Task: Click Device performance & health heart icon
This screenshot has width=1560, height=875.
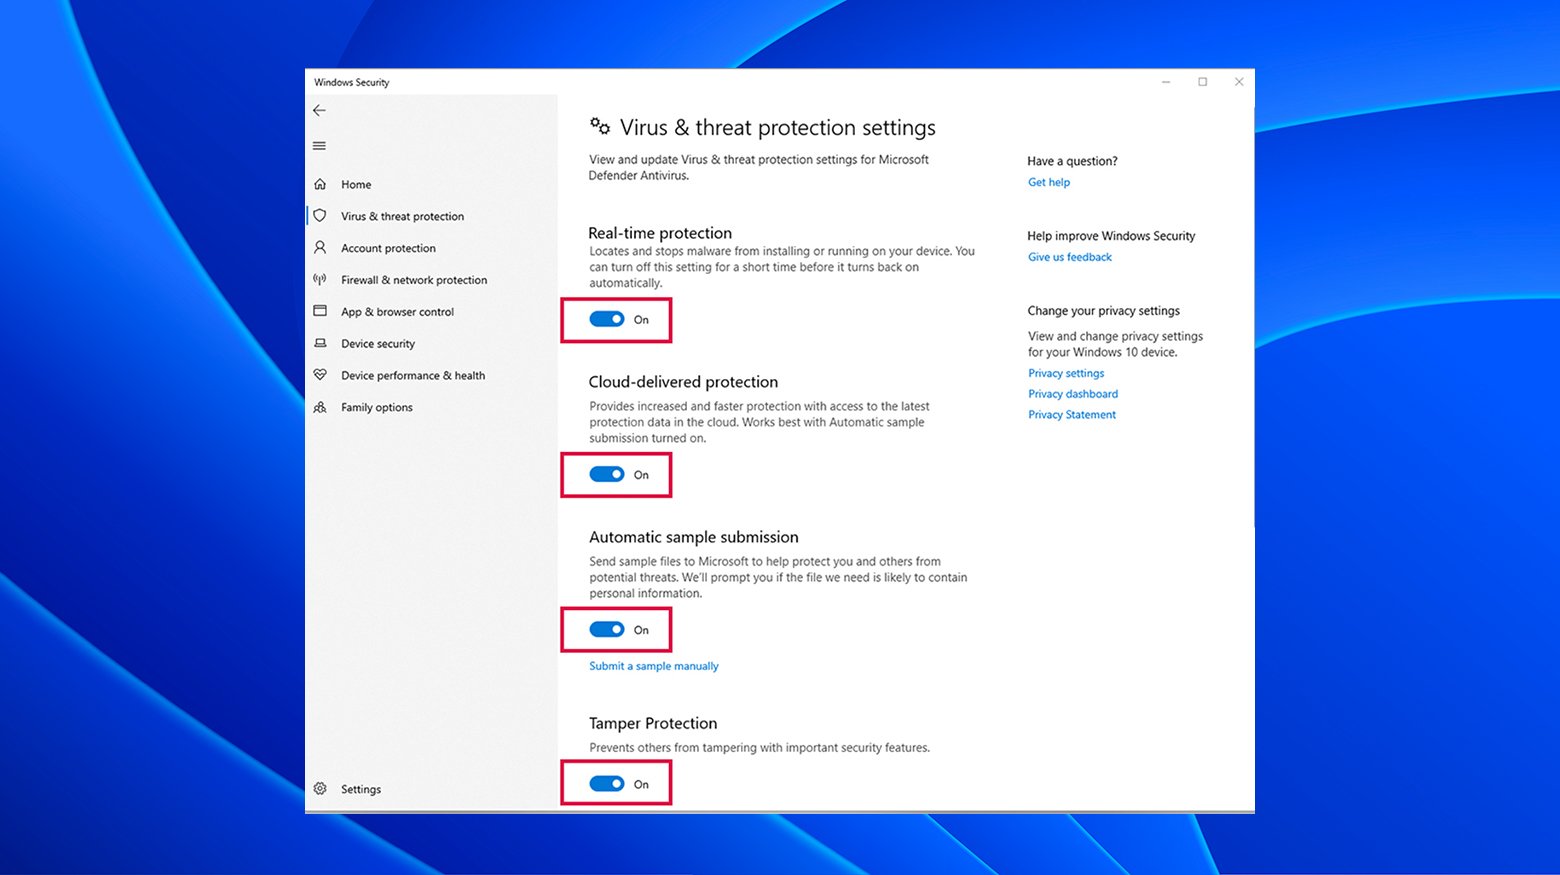Action: coord(320,375)
